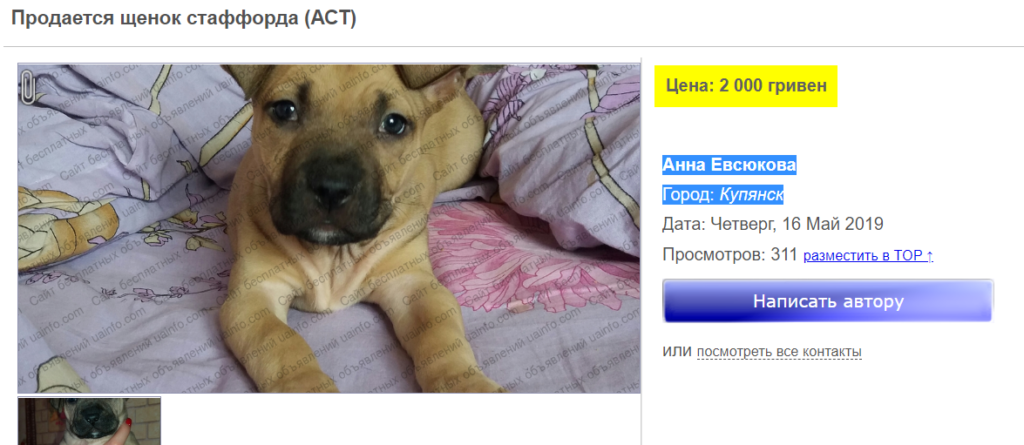Open the "разместить в TOP" link
The image size is (1024, 445).
coord(868,256)
